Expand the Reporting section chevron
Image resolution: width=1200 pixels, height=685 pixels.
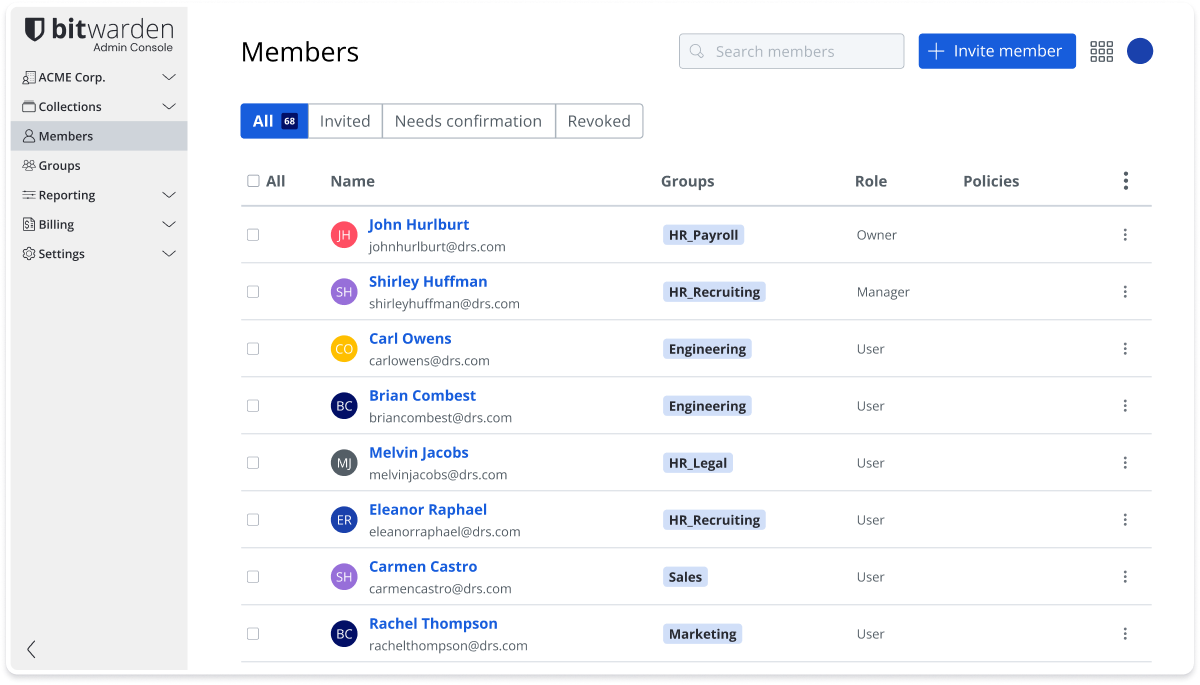coord(169,195)
